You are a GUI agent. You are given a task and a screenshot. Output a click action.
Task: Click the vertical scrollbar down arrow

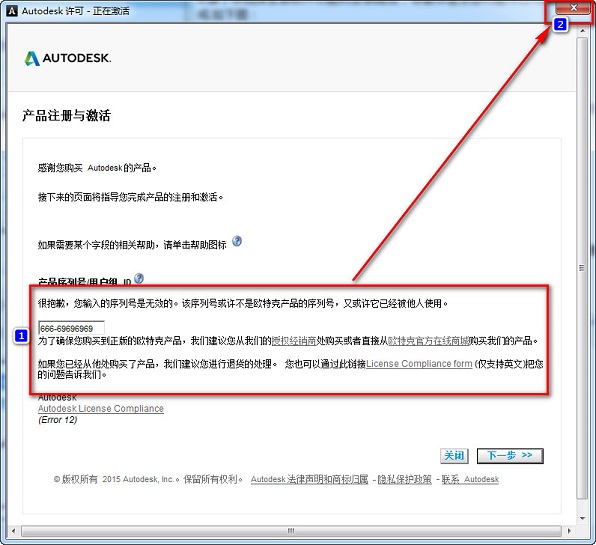[582, 518]
